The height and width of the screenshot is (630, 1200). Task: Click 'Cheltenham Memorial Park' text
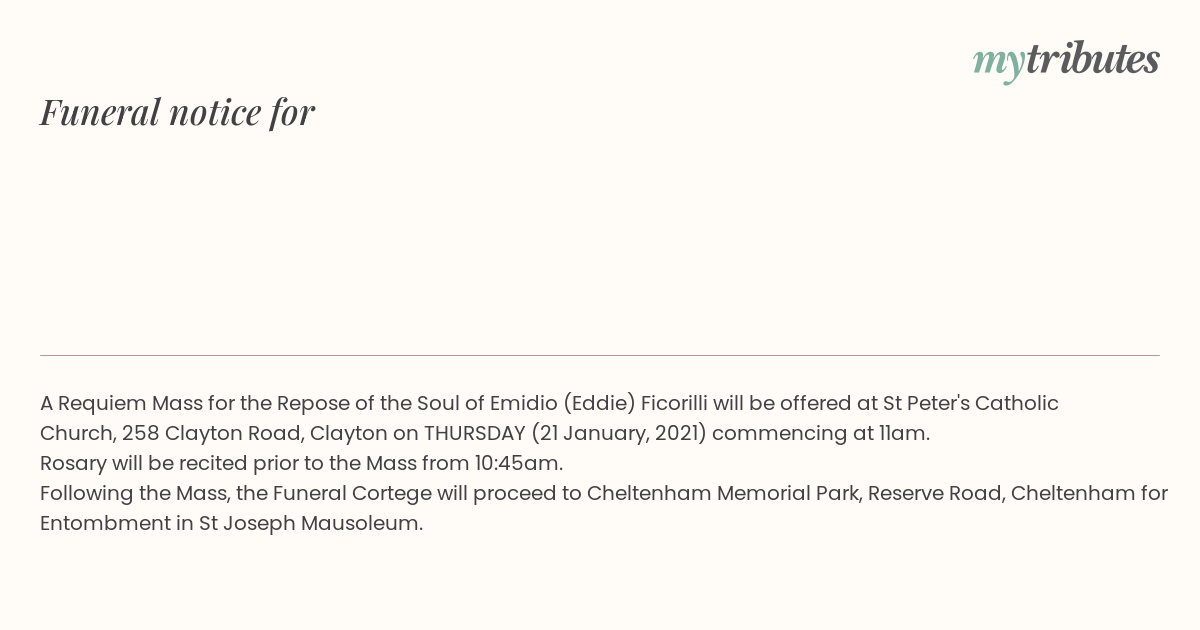click(x=724, y=494)
